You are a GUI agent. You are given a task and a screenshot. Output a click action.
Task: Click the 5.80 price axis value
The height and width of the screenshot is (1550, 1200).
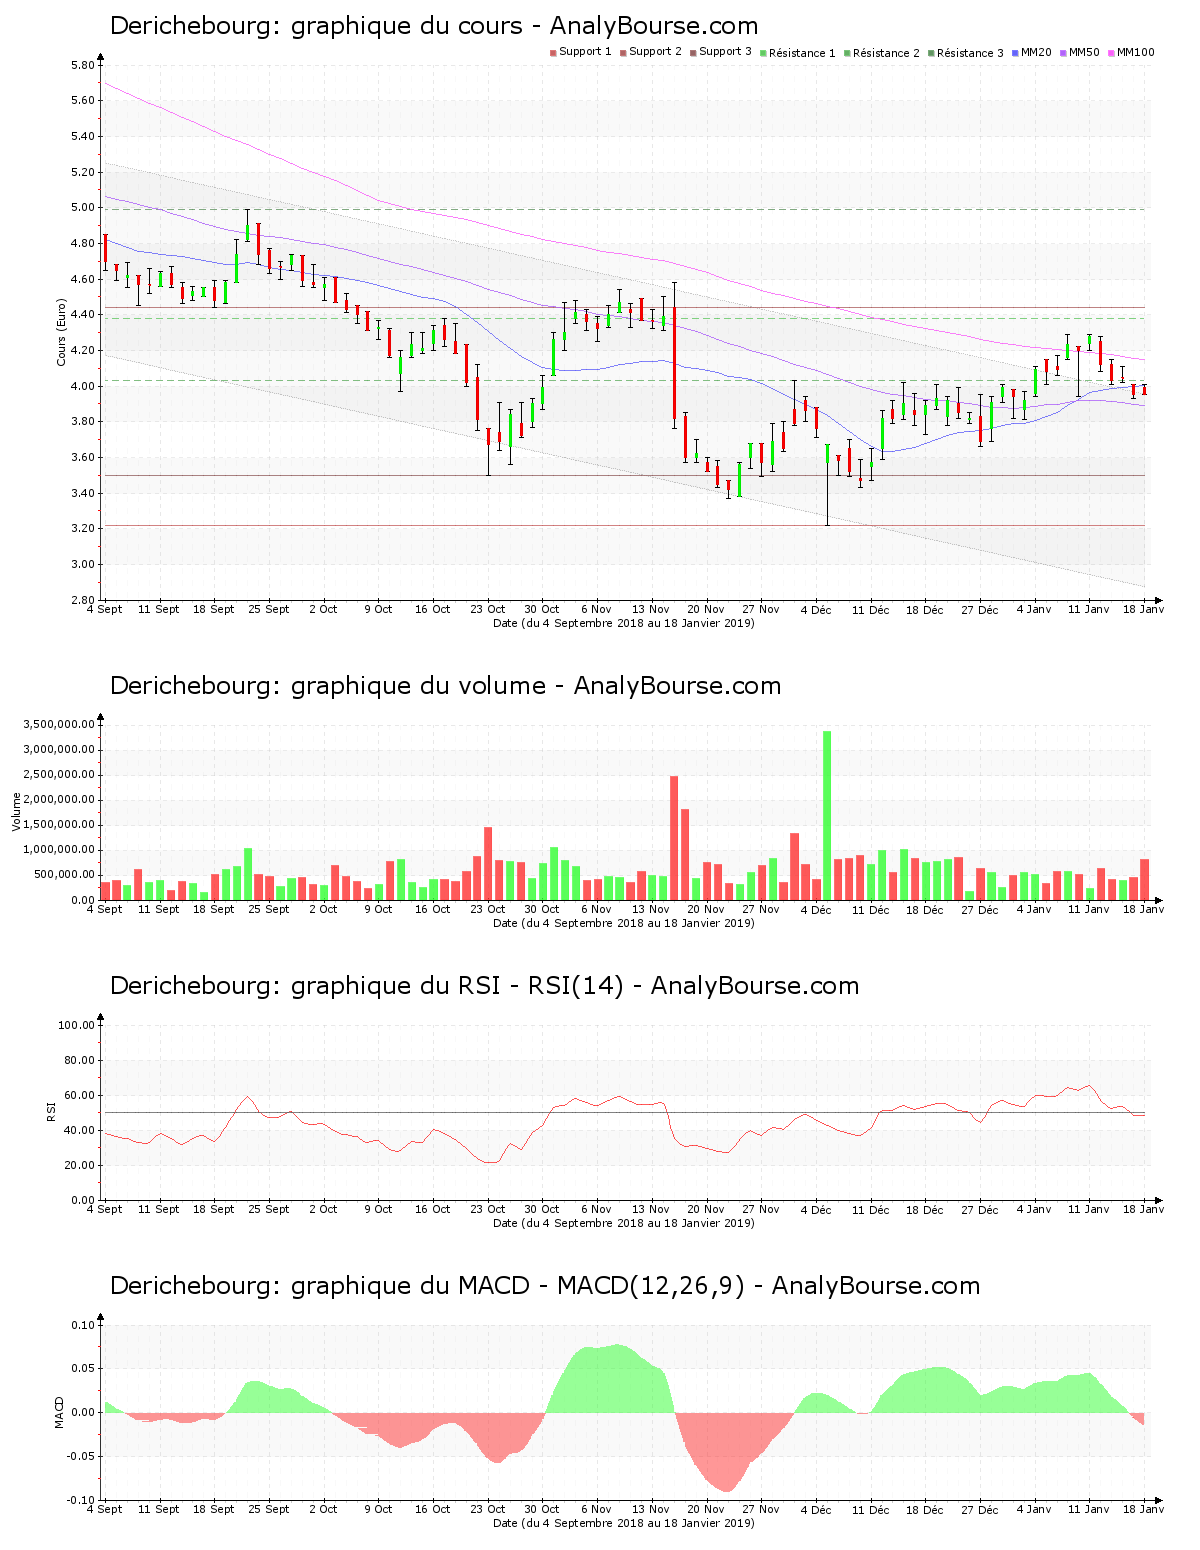tap(83, 65)
